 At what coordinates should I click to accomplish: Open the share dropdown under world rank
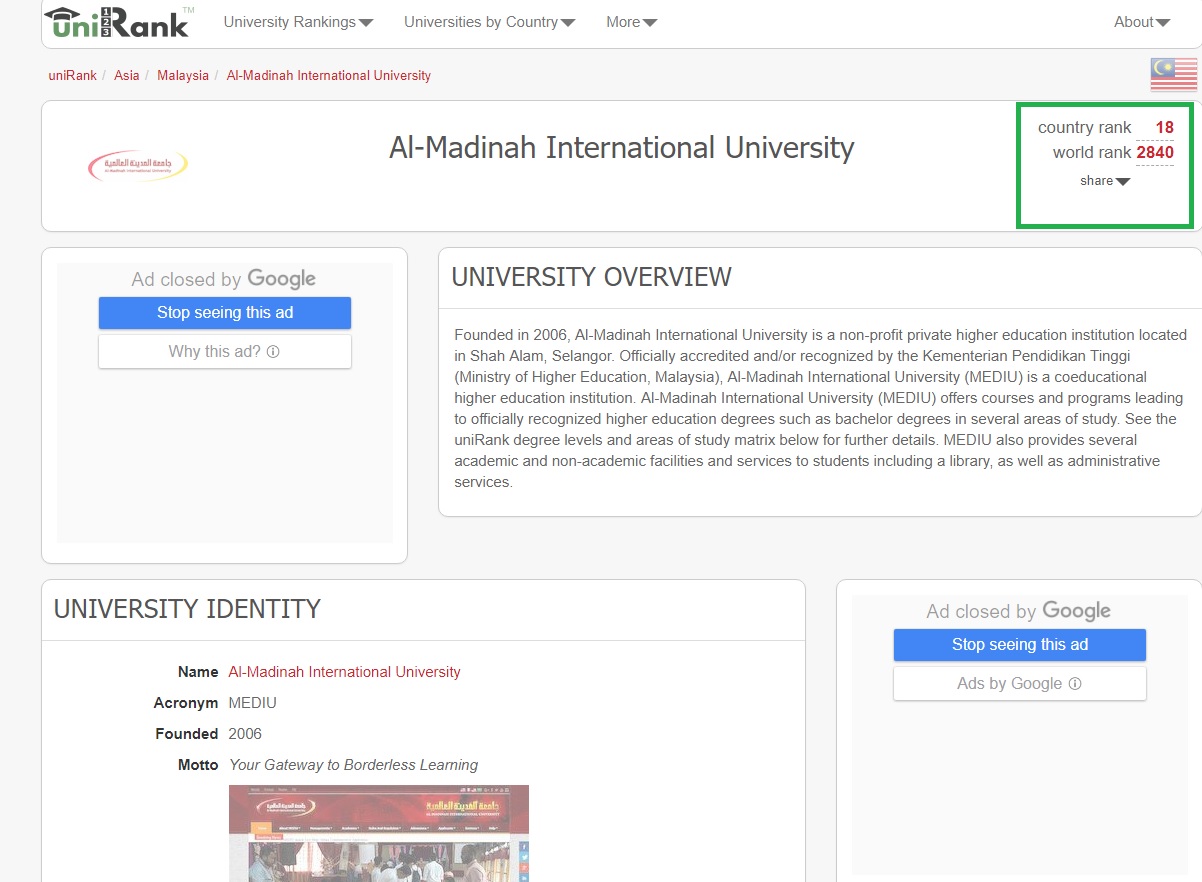coord(1105,181)
